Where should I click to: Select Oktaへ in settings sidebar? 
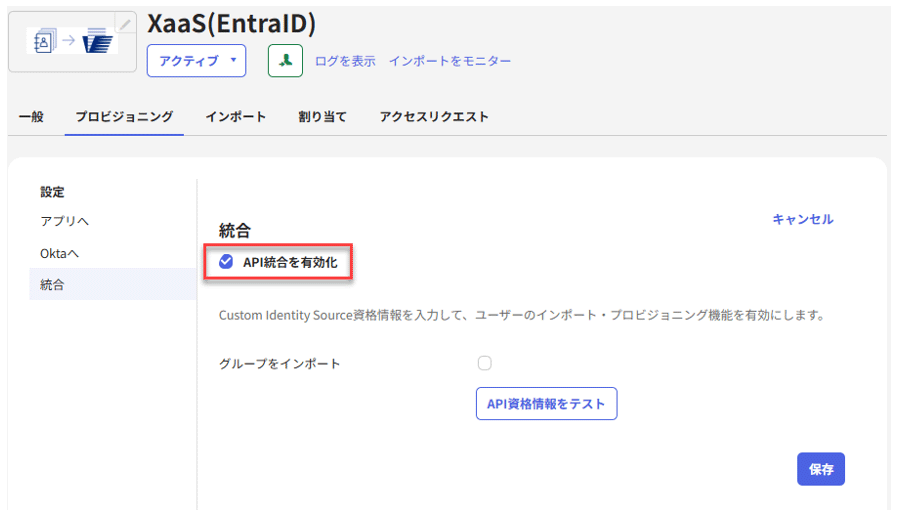pyautogui.click(x=60, y=253)
